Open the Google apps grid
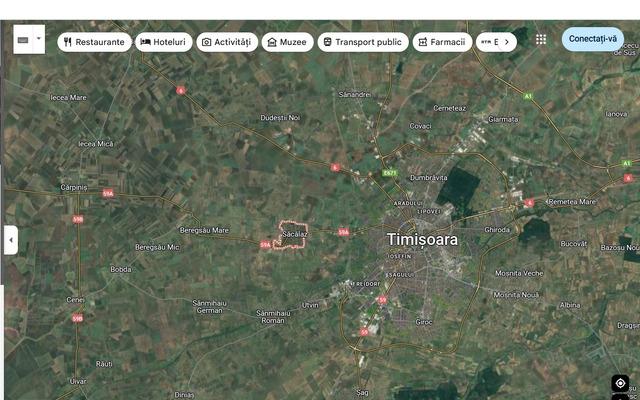The image size is (640, 400). tap(541, 40)
